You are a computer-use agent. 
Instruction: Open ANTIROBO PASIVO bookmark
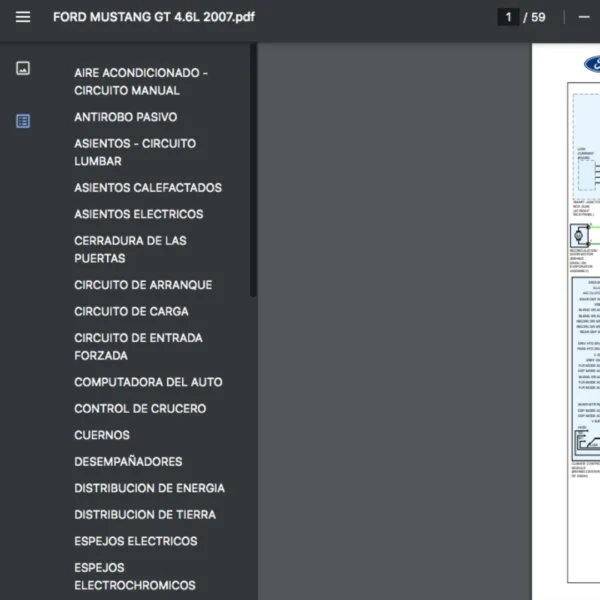coord(126,117)
